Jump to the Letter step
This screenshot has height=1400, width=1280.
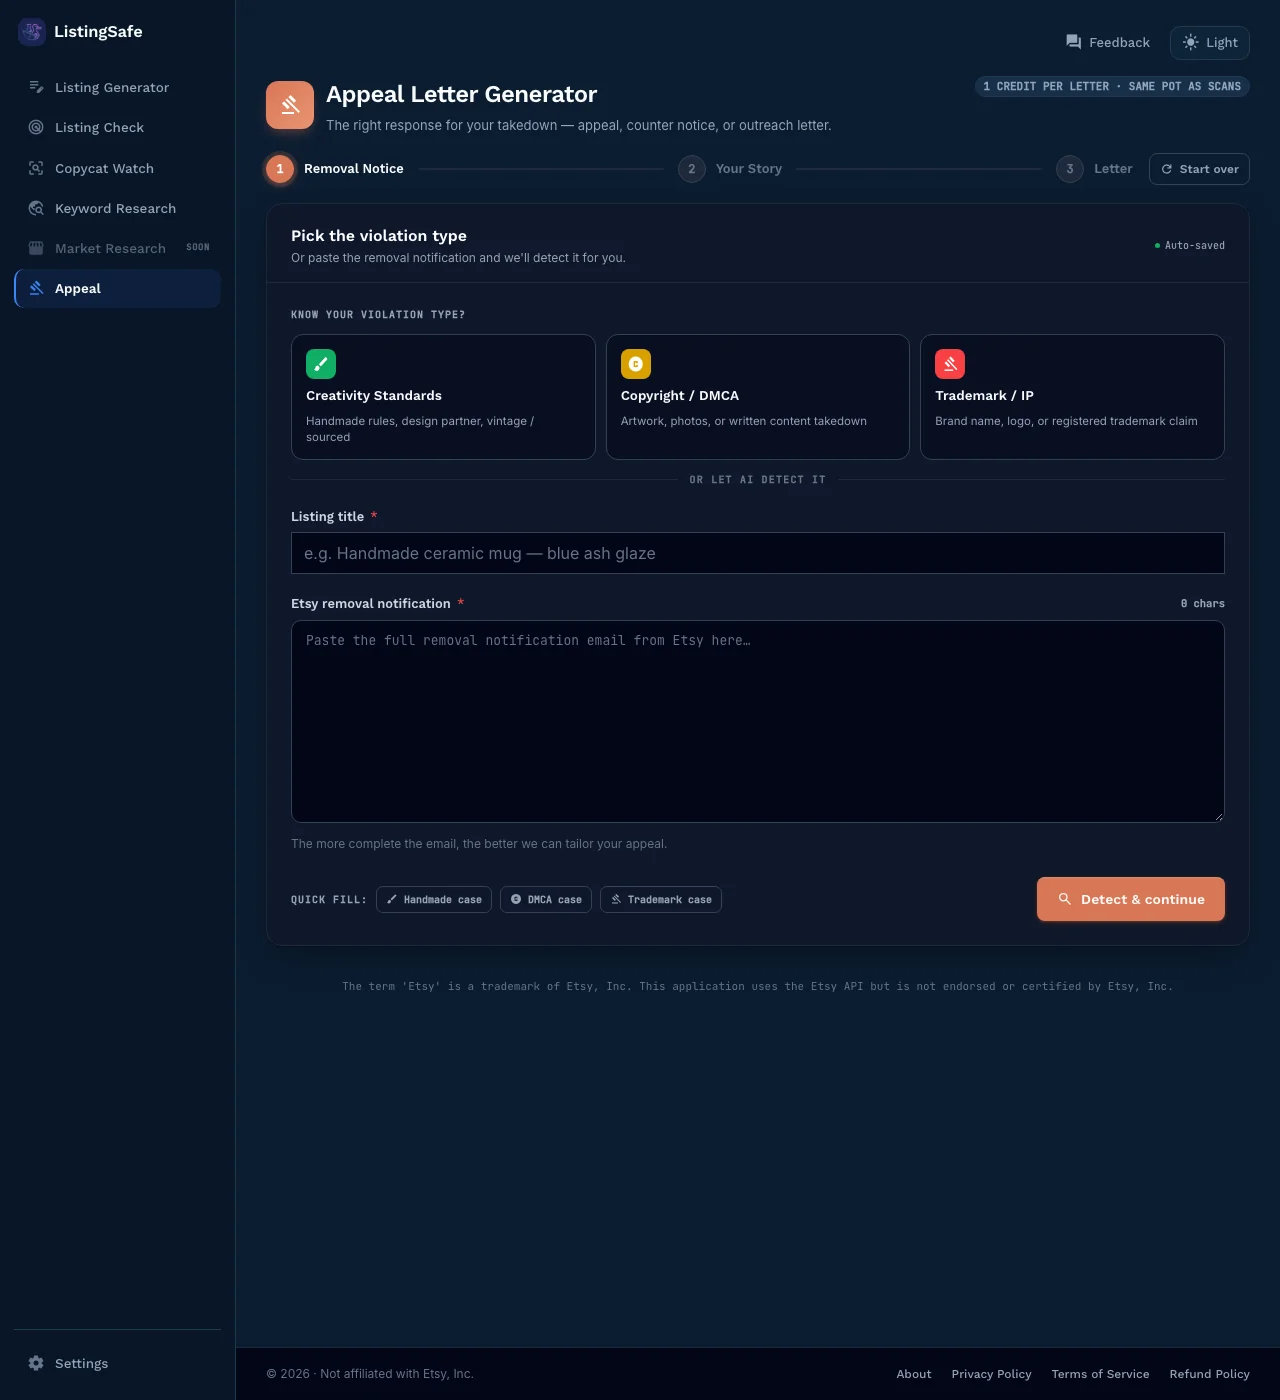1094,169
